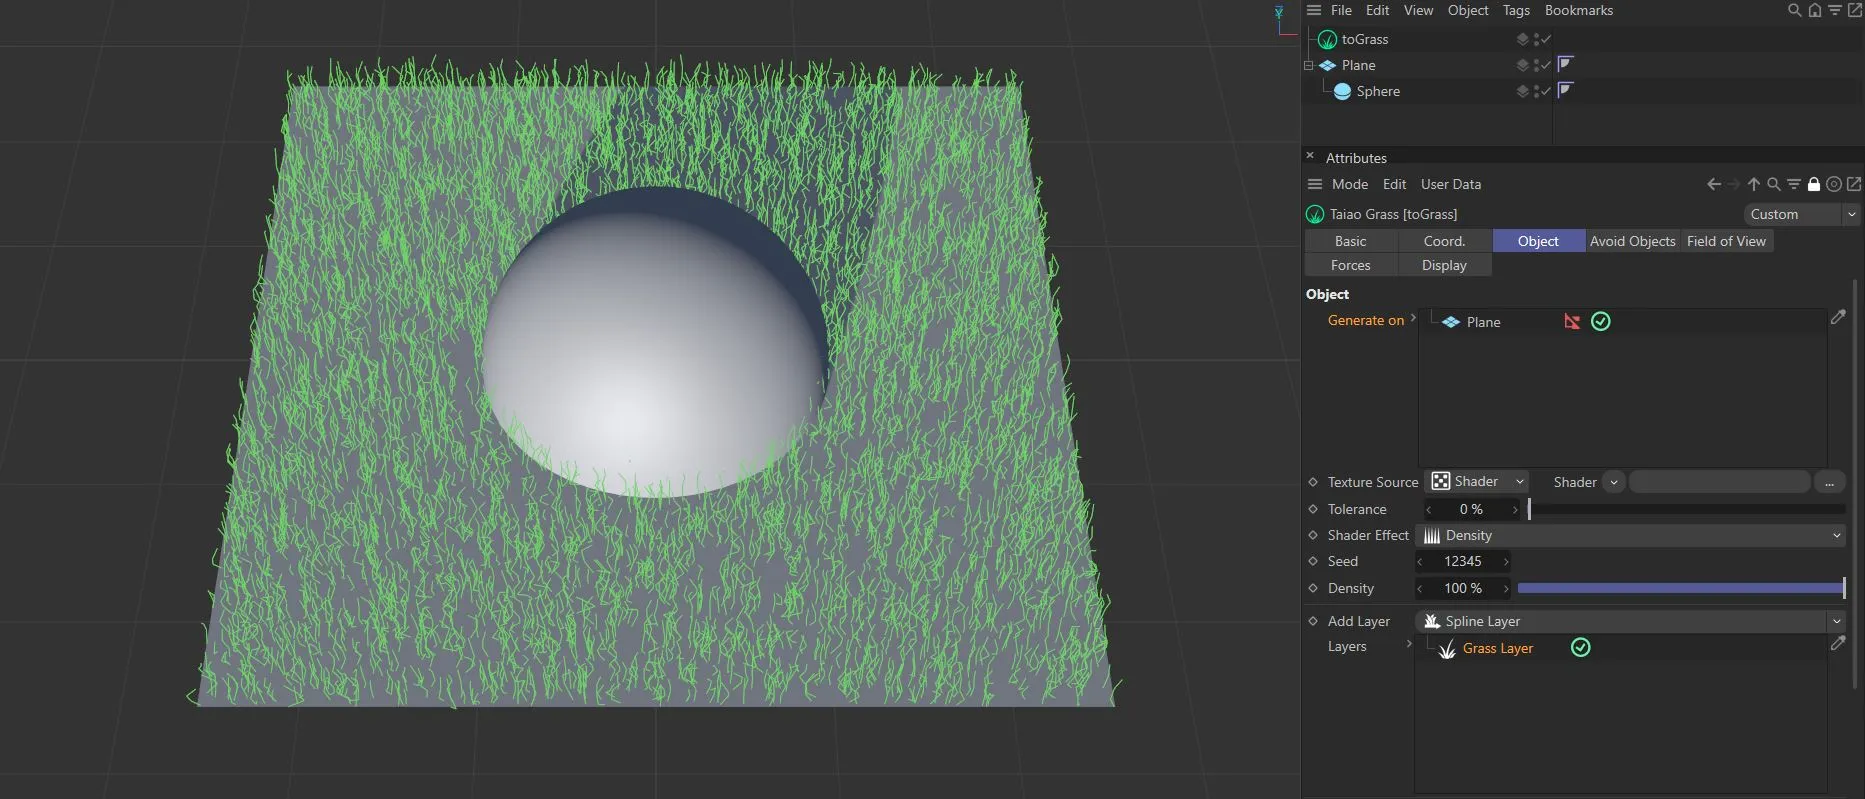Click the Sphere object icon

(1342, 91)
